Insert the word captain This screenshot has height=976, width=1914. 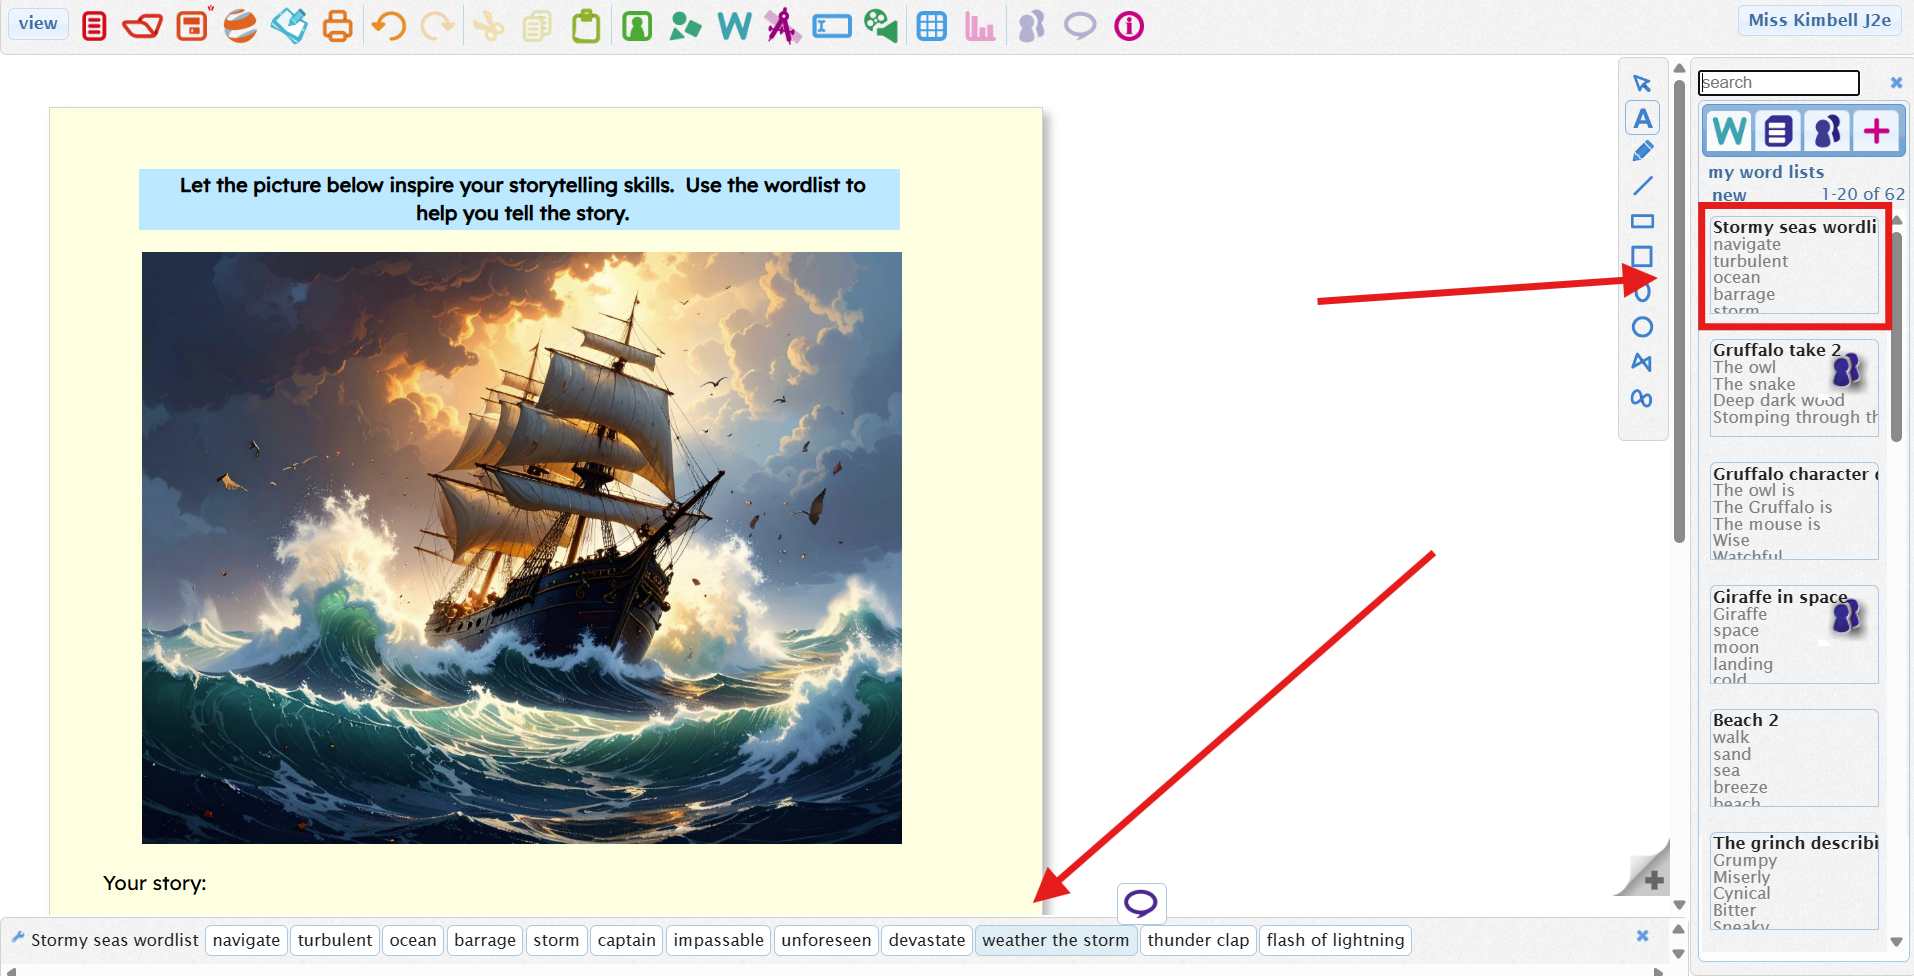coord(627,940)
